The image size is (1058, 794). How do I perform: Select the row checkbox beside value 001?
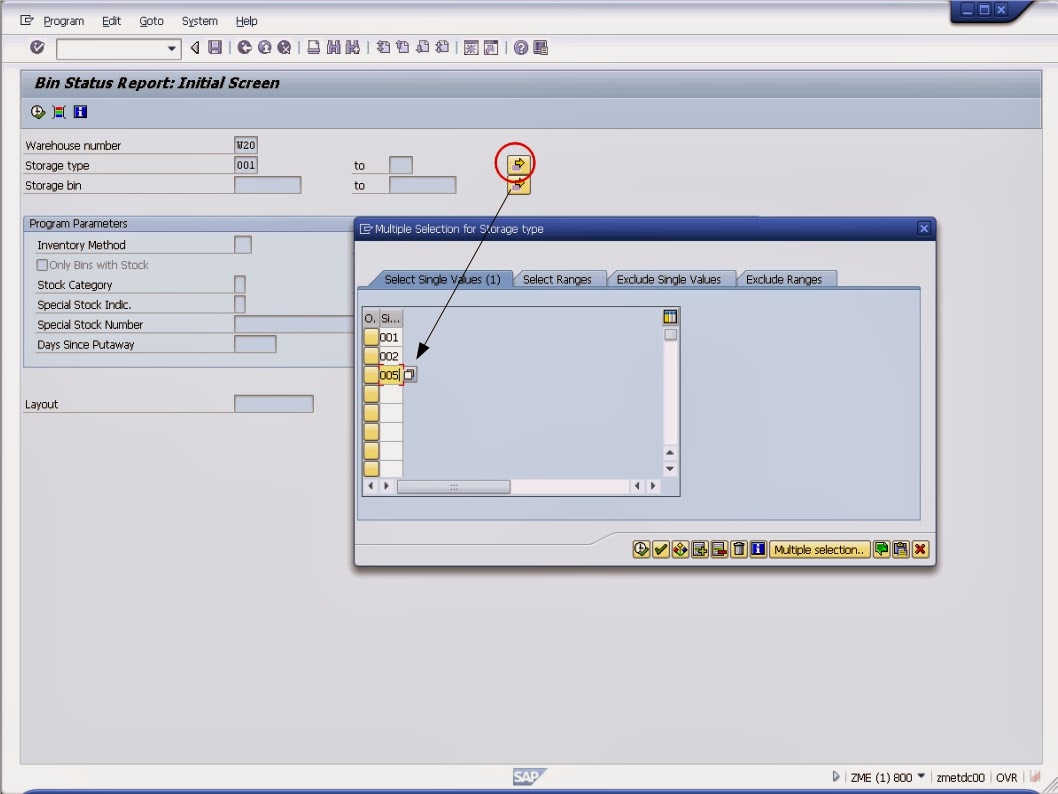370,337
